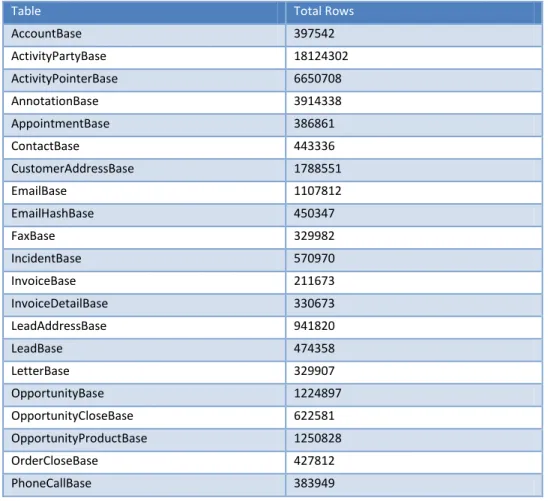Screen dimensions: 548x501
Task: Select the EmailHashBase cell
Action: [x=144, y=215]
